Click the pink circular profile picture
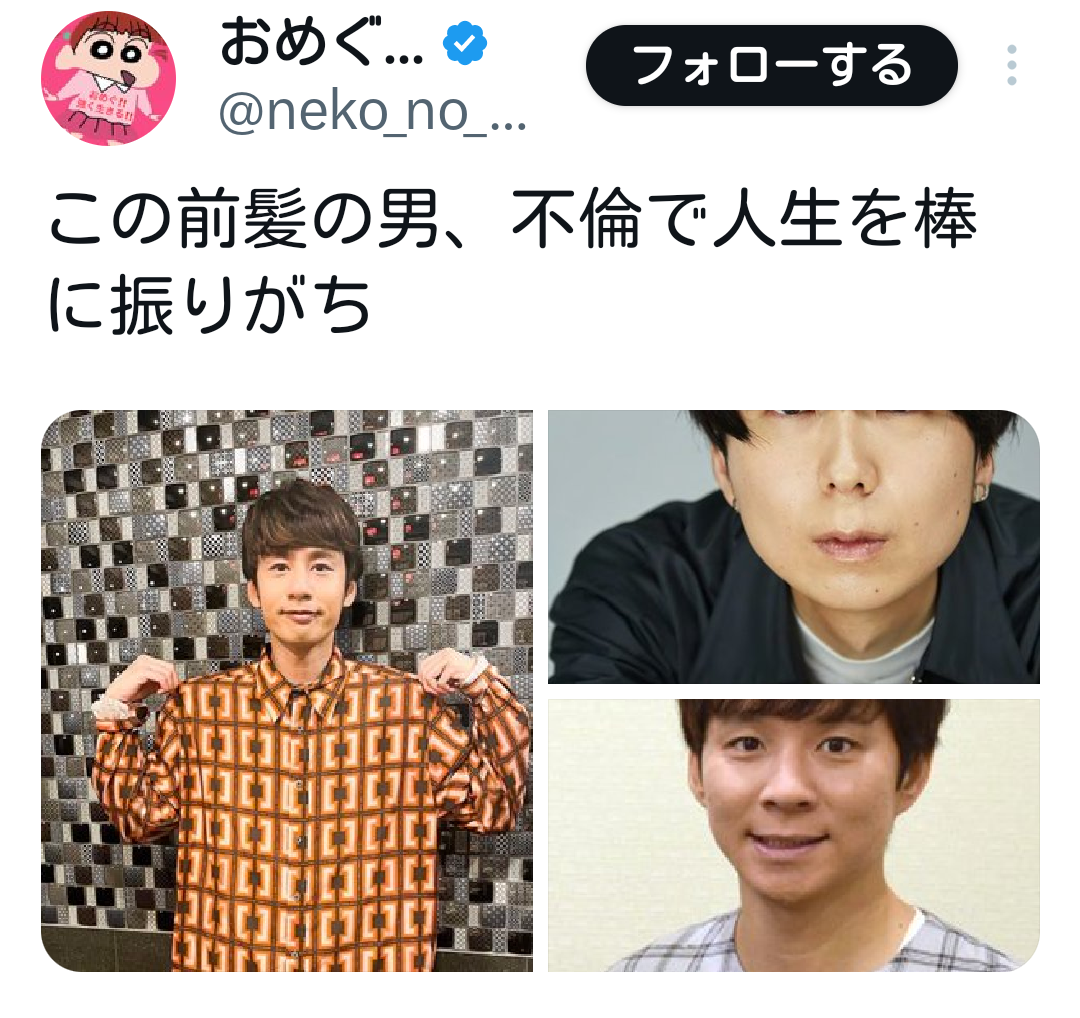Image resolution: width=1080 pixels, height=1018 pixels. point(108,78)
